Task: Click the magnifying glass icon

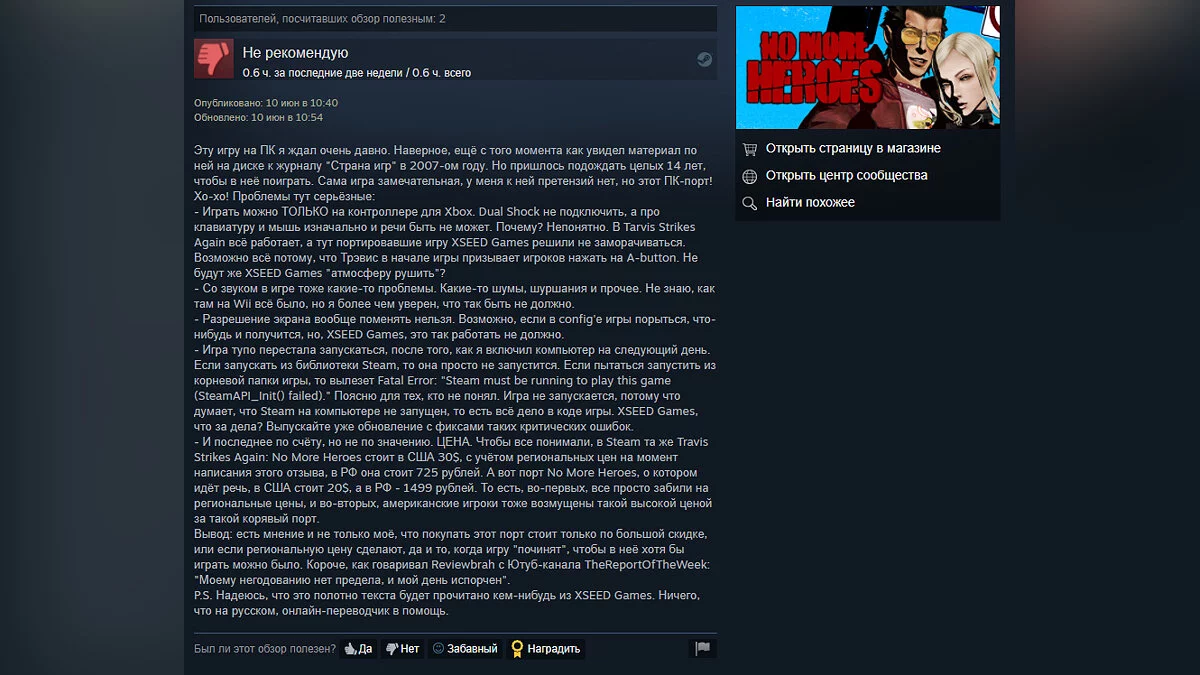Action: pos(750,203)
